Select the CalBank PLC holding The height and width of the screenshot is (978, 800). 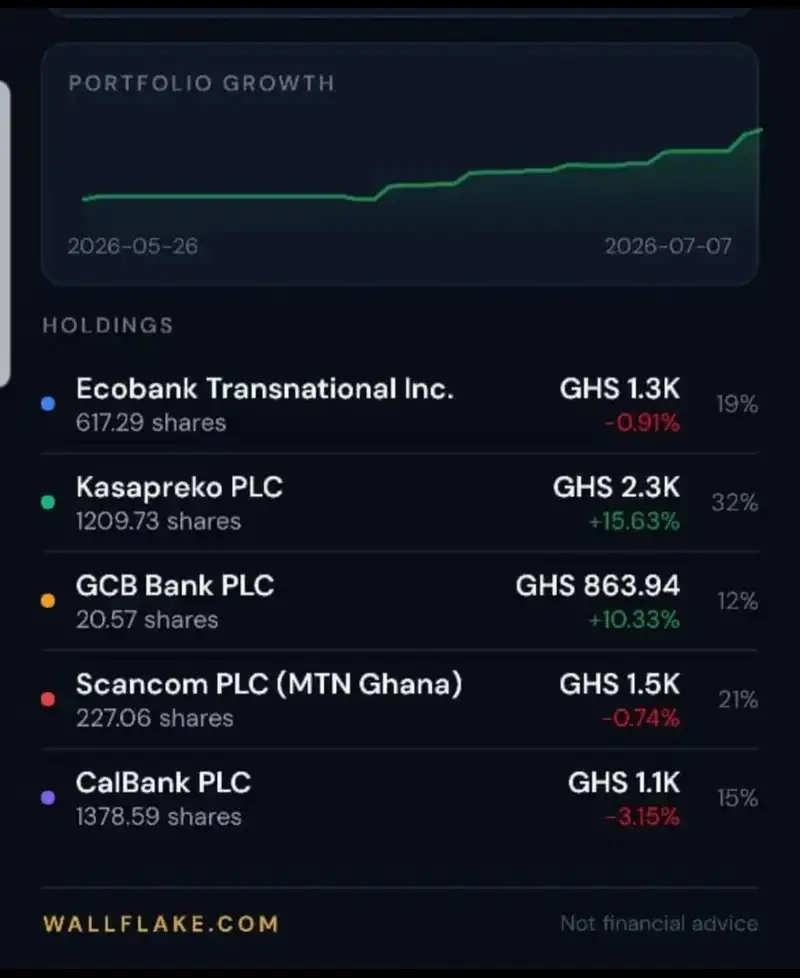400,798
